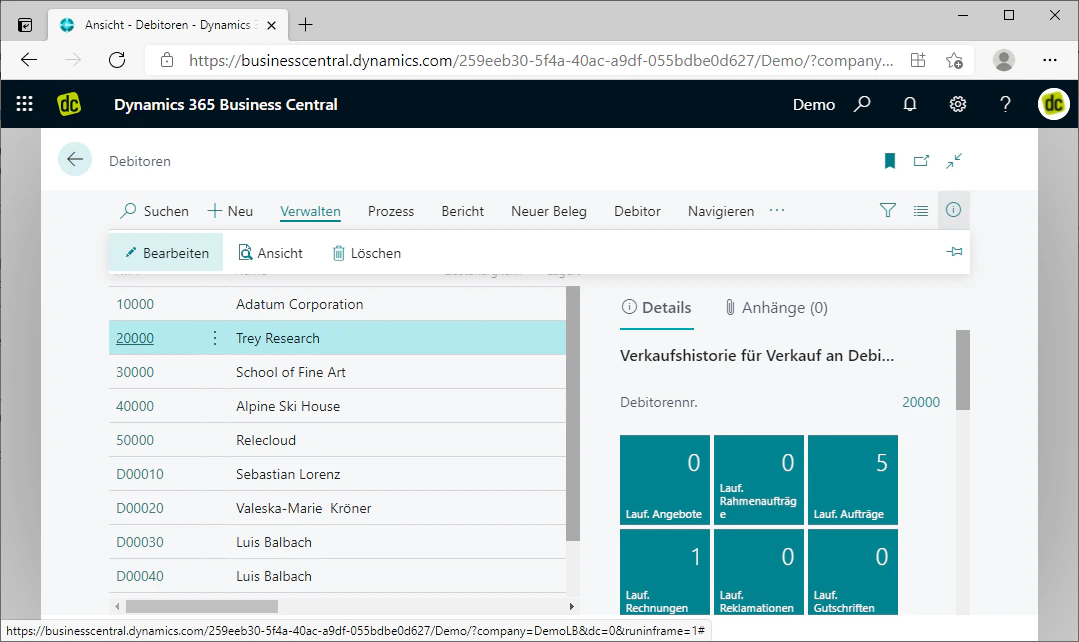The width and height of the screenshot is (1079, 642).
Task: Click the customer list horizontal scrollbar
Action: [202, 606]
